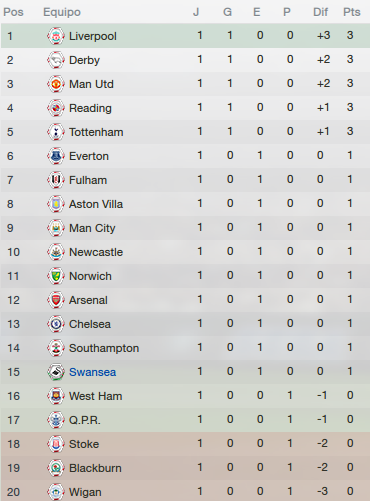
Task: Click the Liverpool club crest icon
Action: click(56, 36)
